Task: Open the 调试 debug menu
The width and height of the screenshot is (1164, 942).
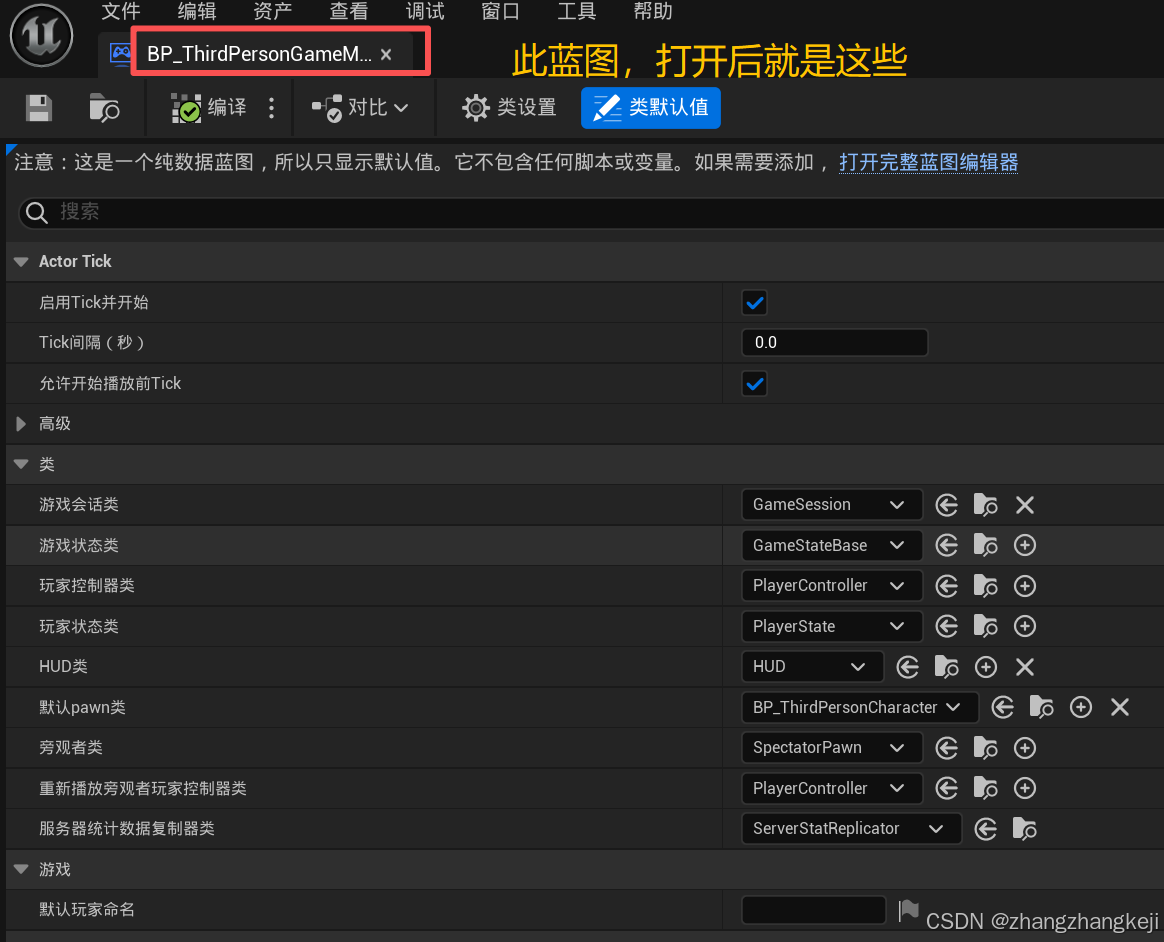Action: click(425, 11)
